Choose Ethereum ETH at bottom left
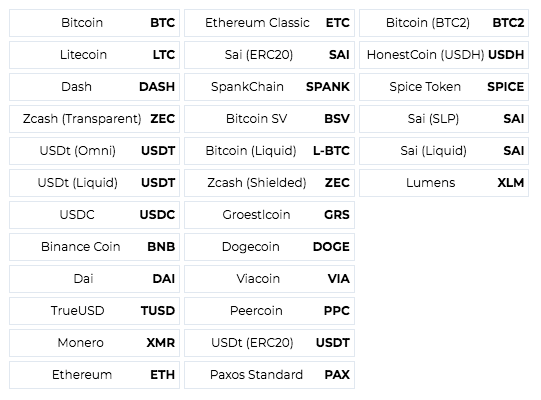This screenshot has height=400, width=541. click(x=94, y=375)
